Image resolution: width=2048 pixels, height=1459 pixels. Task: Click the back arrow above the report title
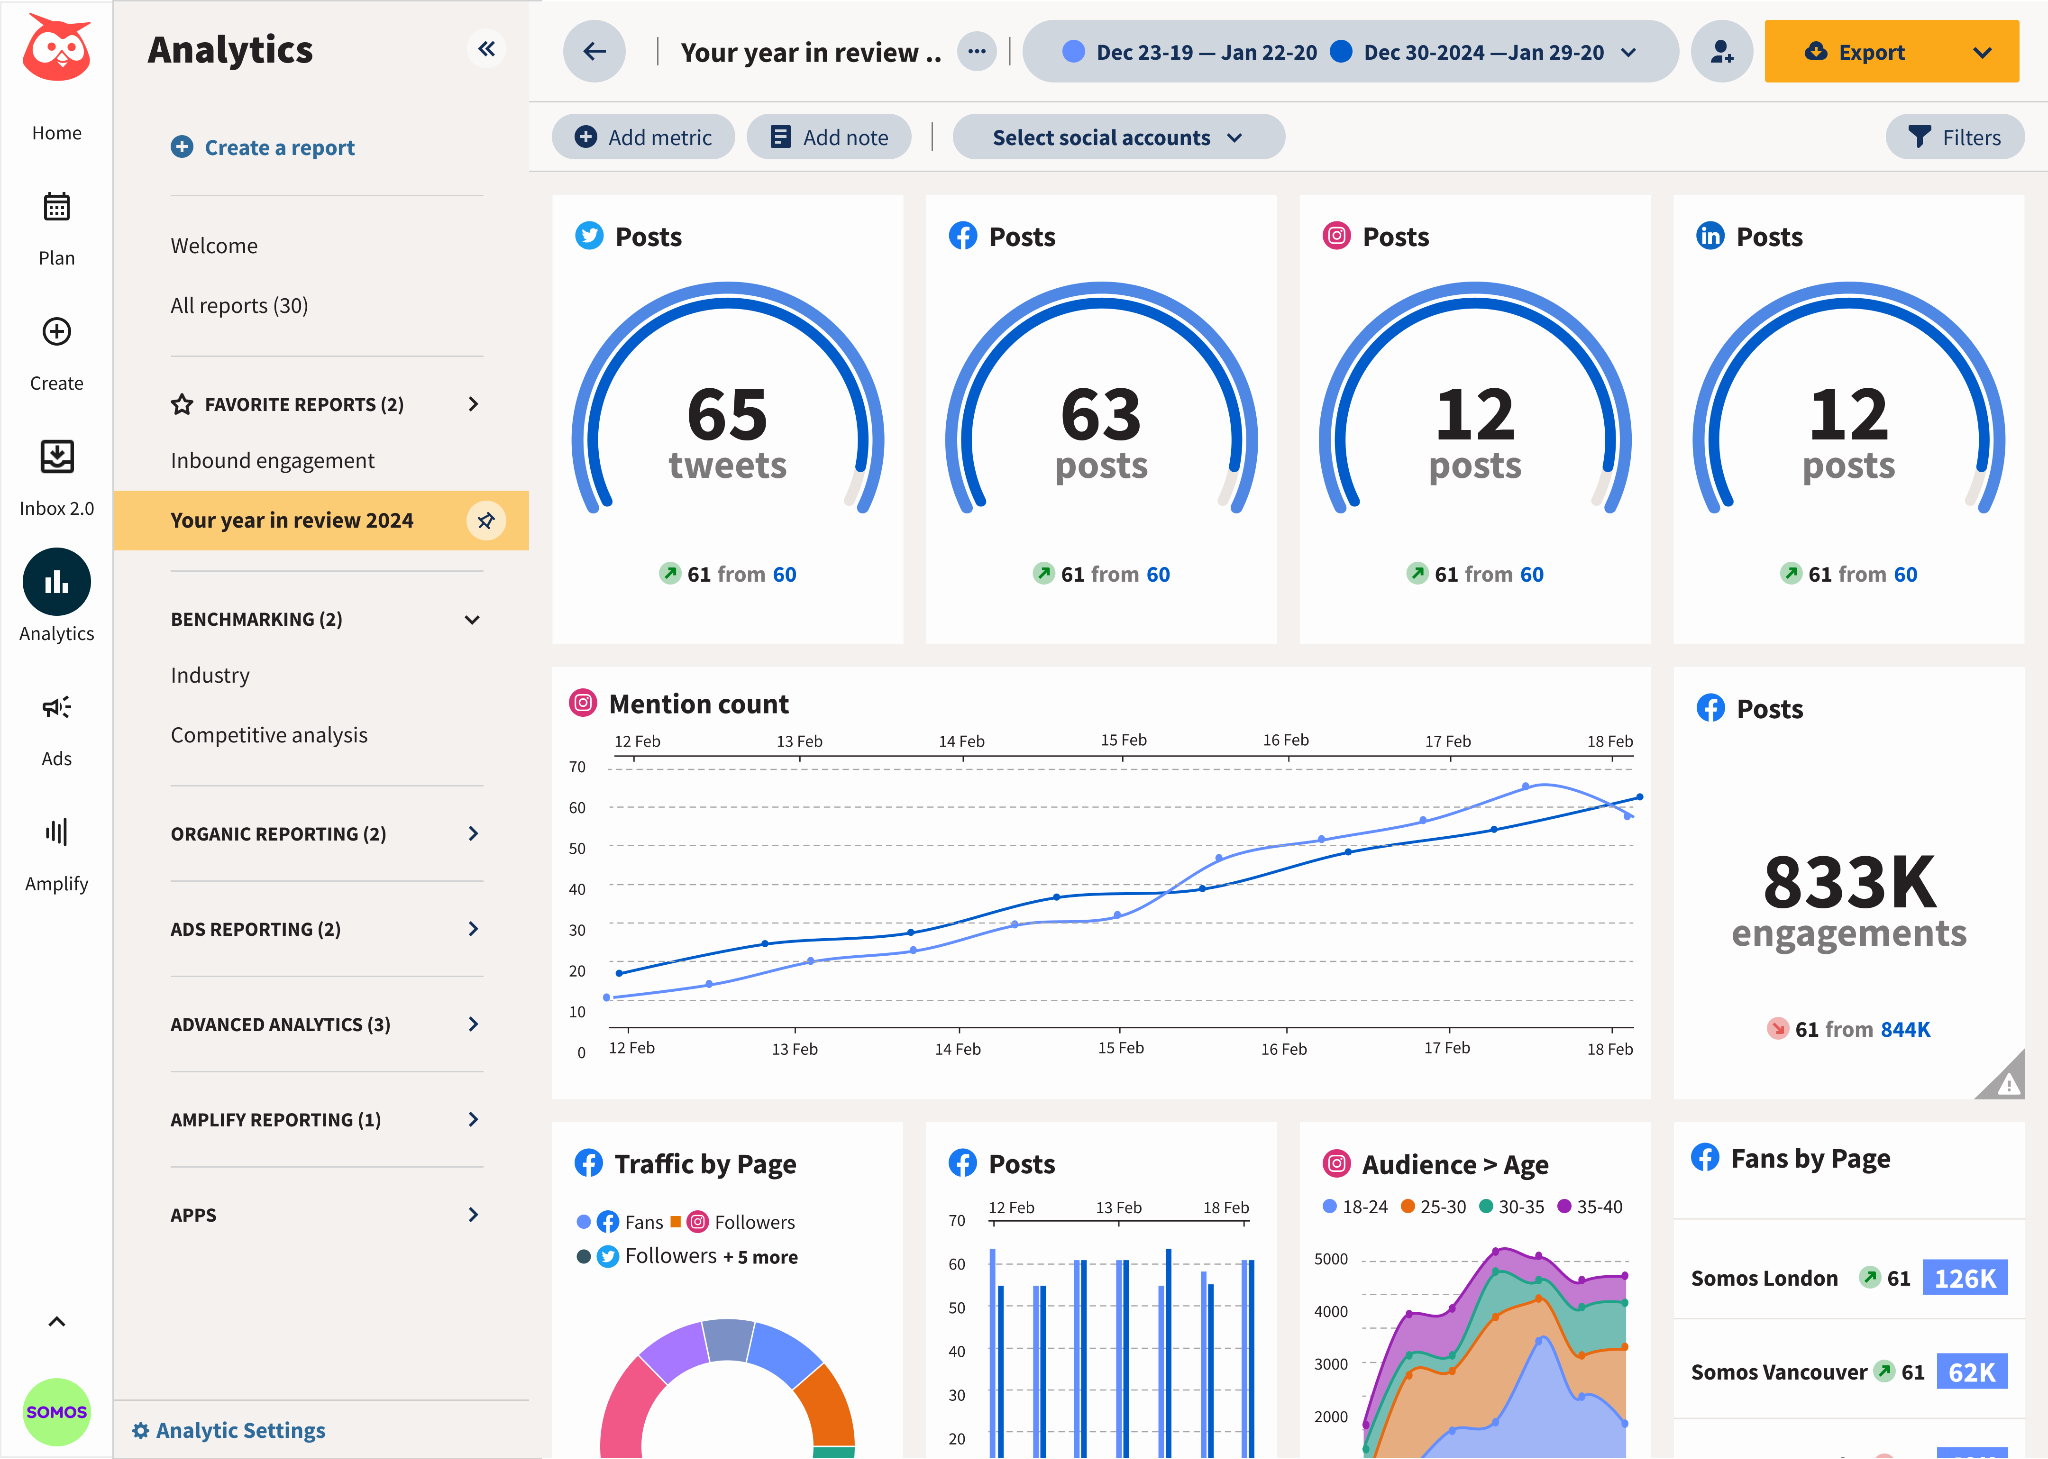tap(594, 51)
